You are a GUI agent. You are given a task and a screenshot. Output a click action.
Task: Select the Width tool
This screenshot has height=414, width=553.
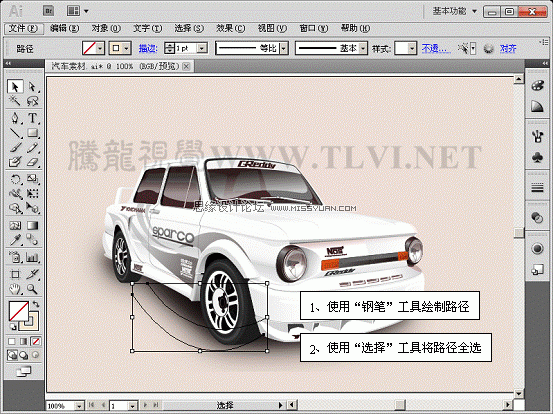coord(15,194)
